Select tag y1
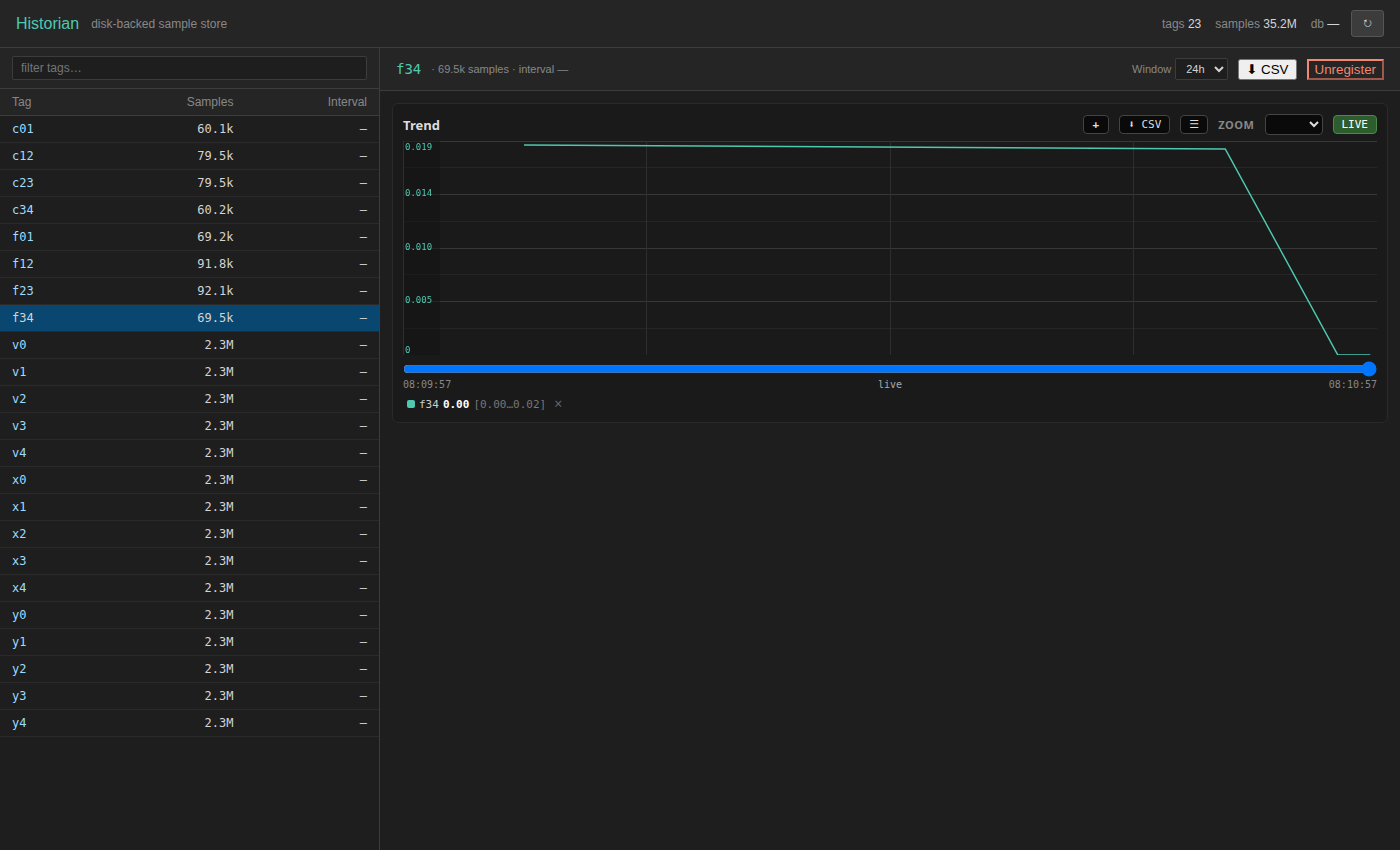 coord(189,642)
